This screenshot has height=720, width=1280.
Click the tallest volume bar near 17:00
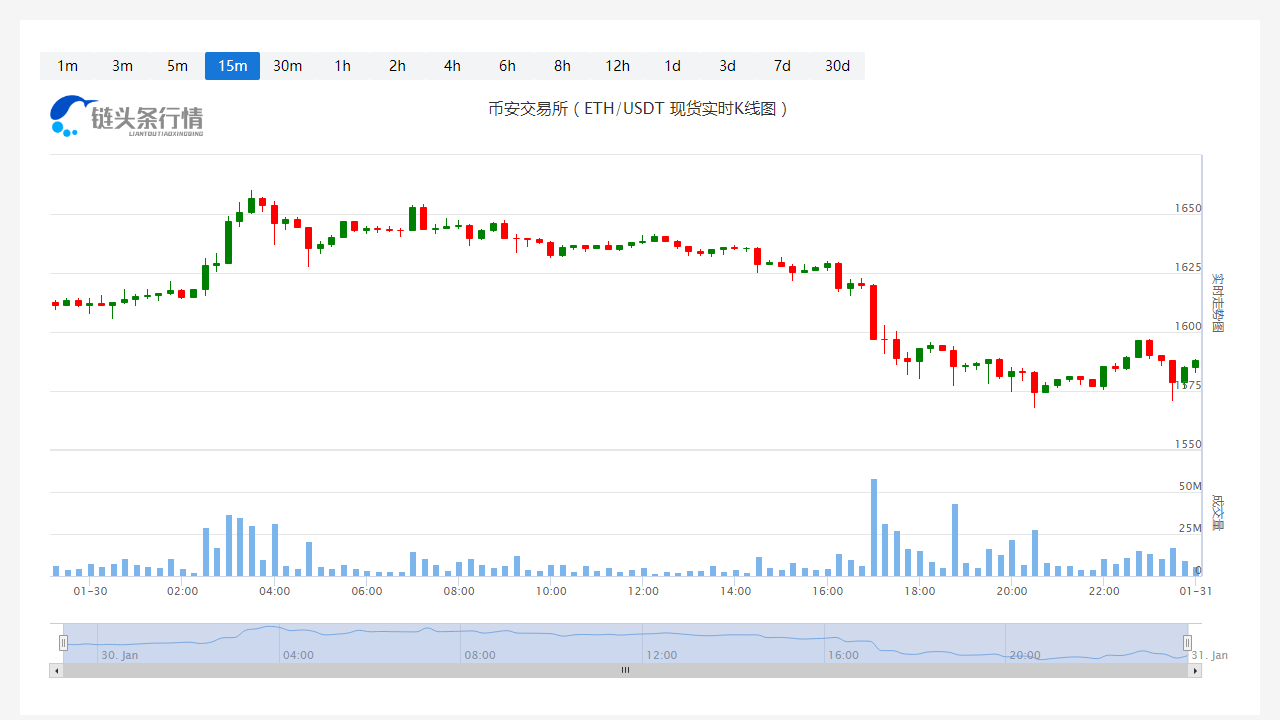click(x=873, y=528)
